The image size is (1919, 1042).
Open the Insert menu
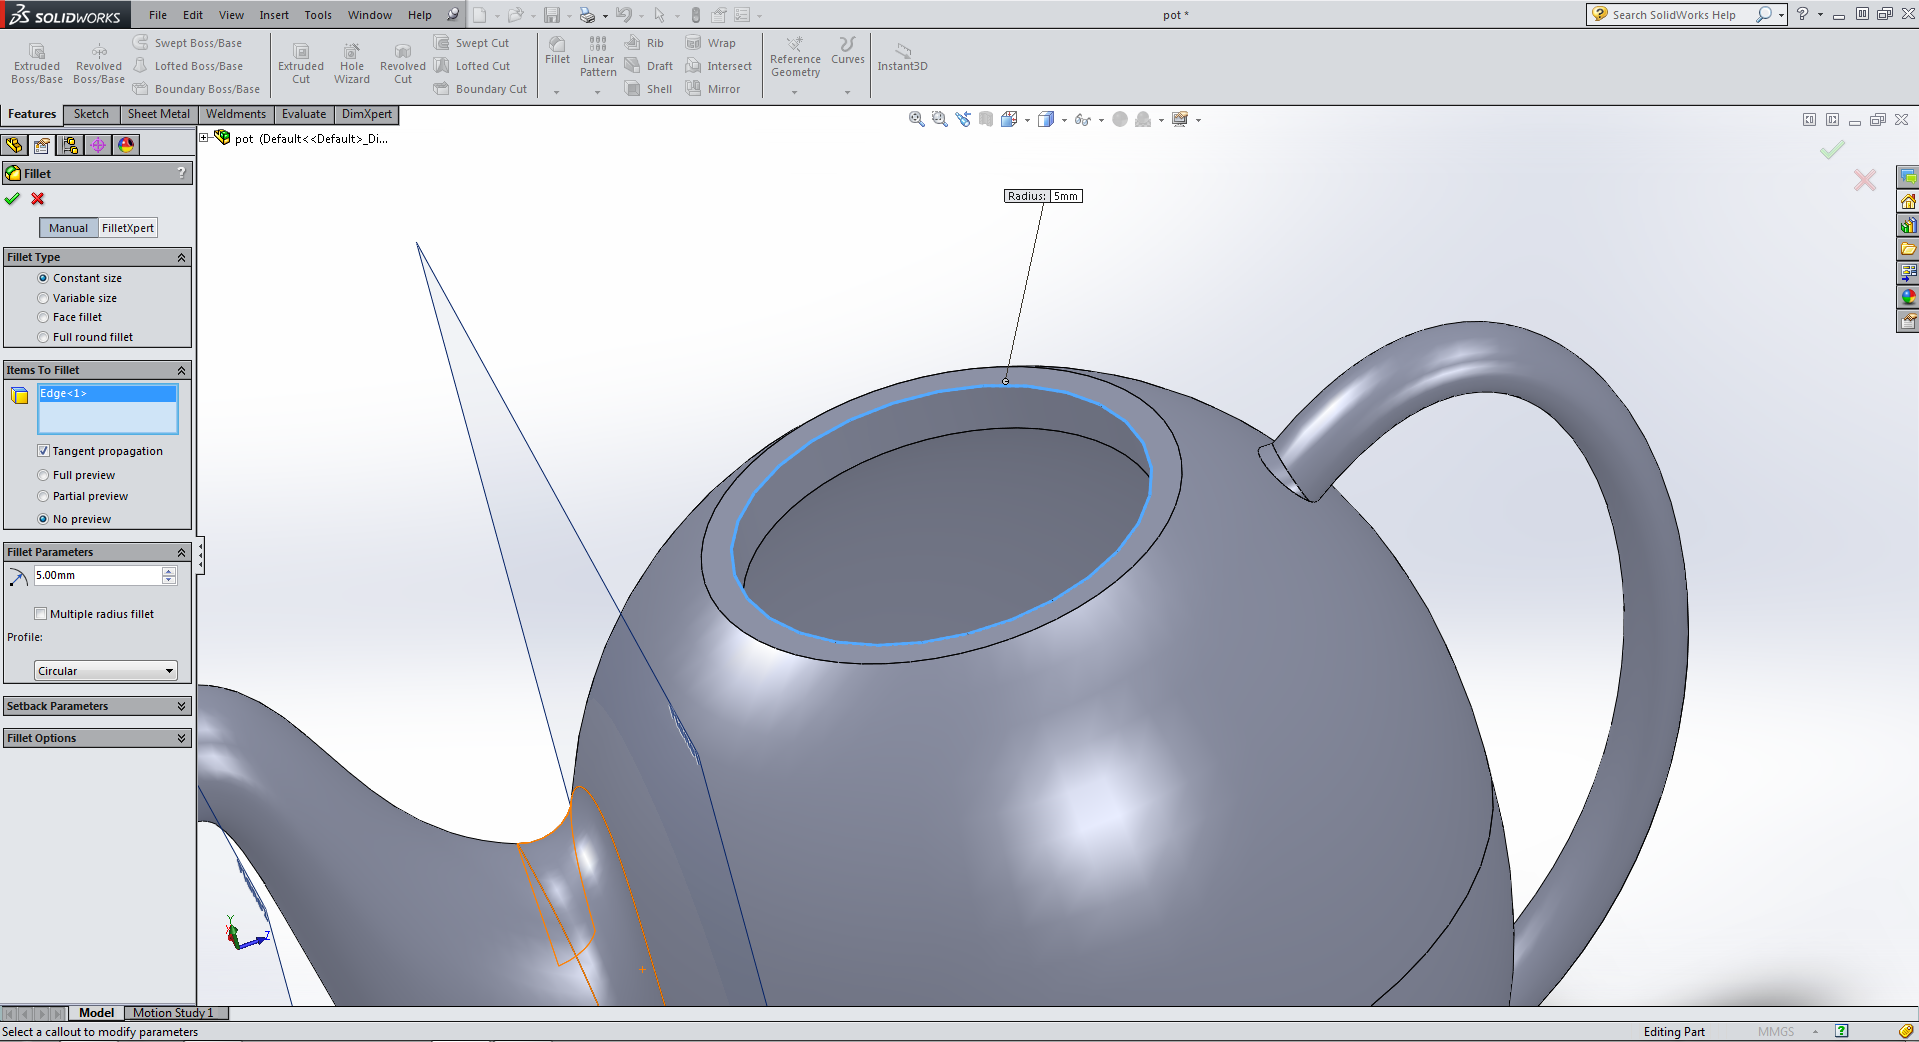point(274,15)
